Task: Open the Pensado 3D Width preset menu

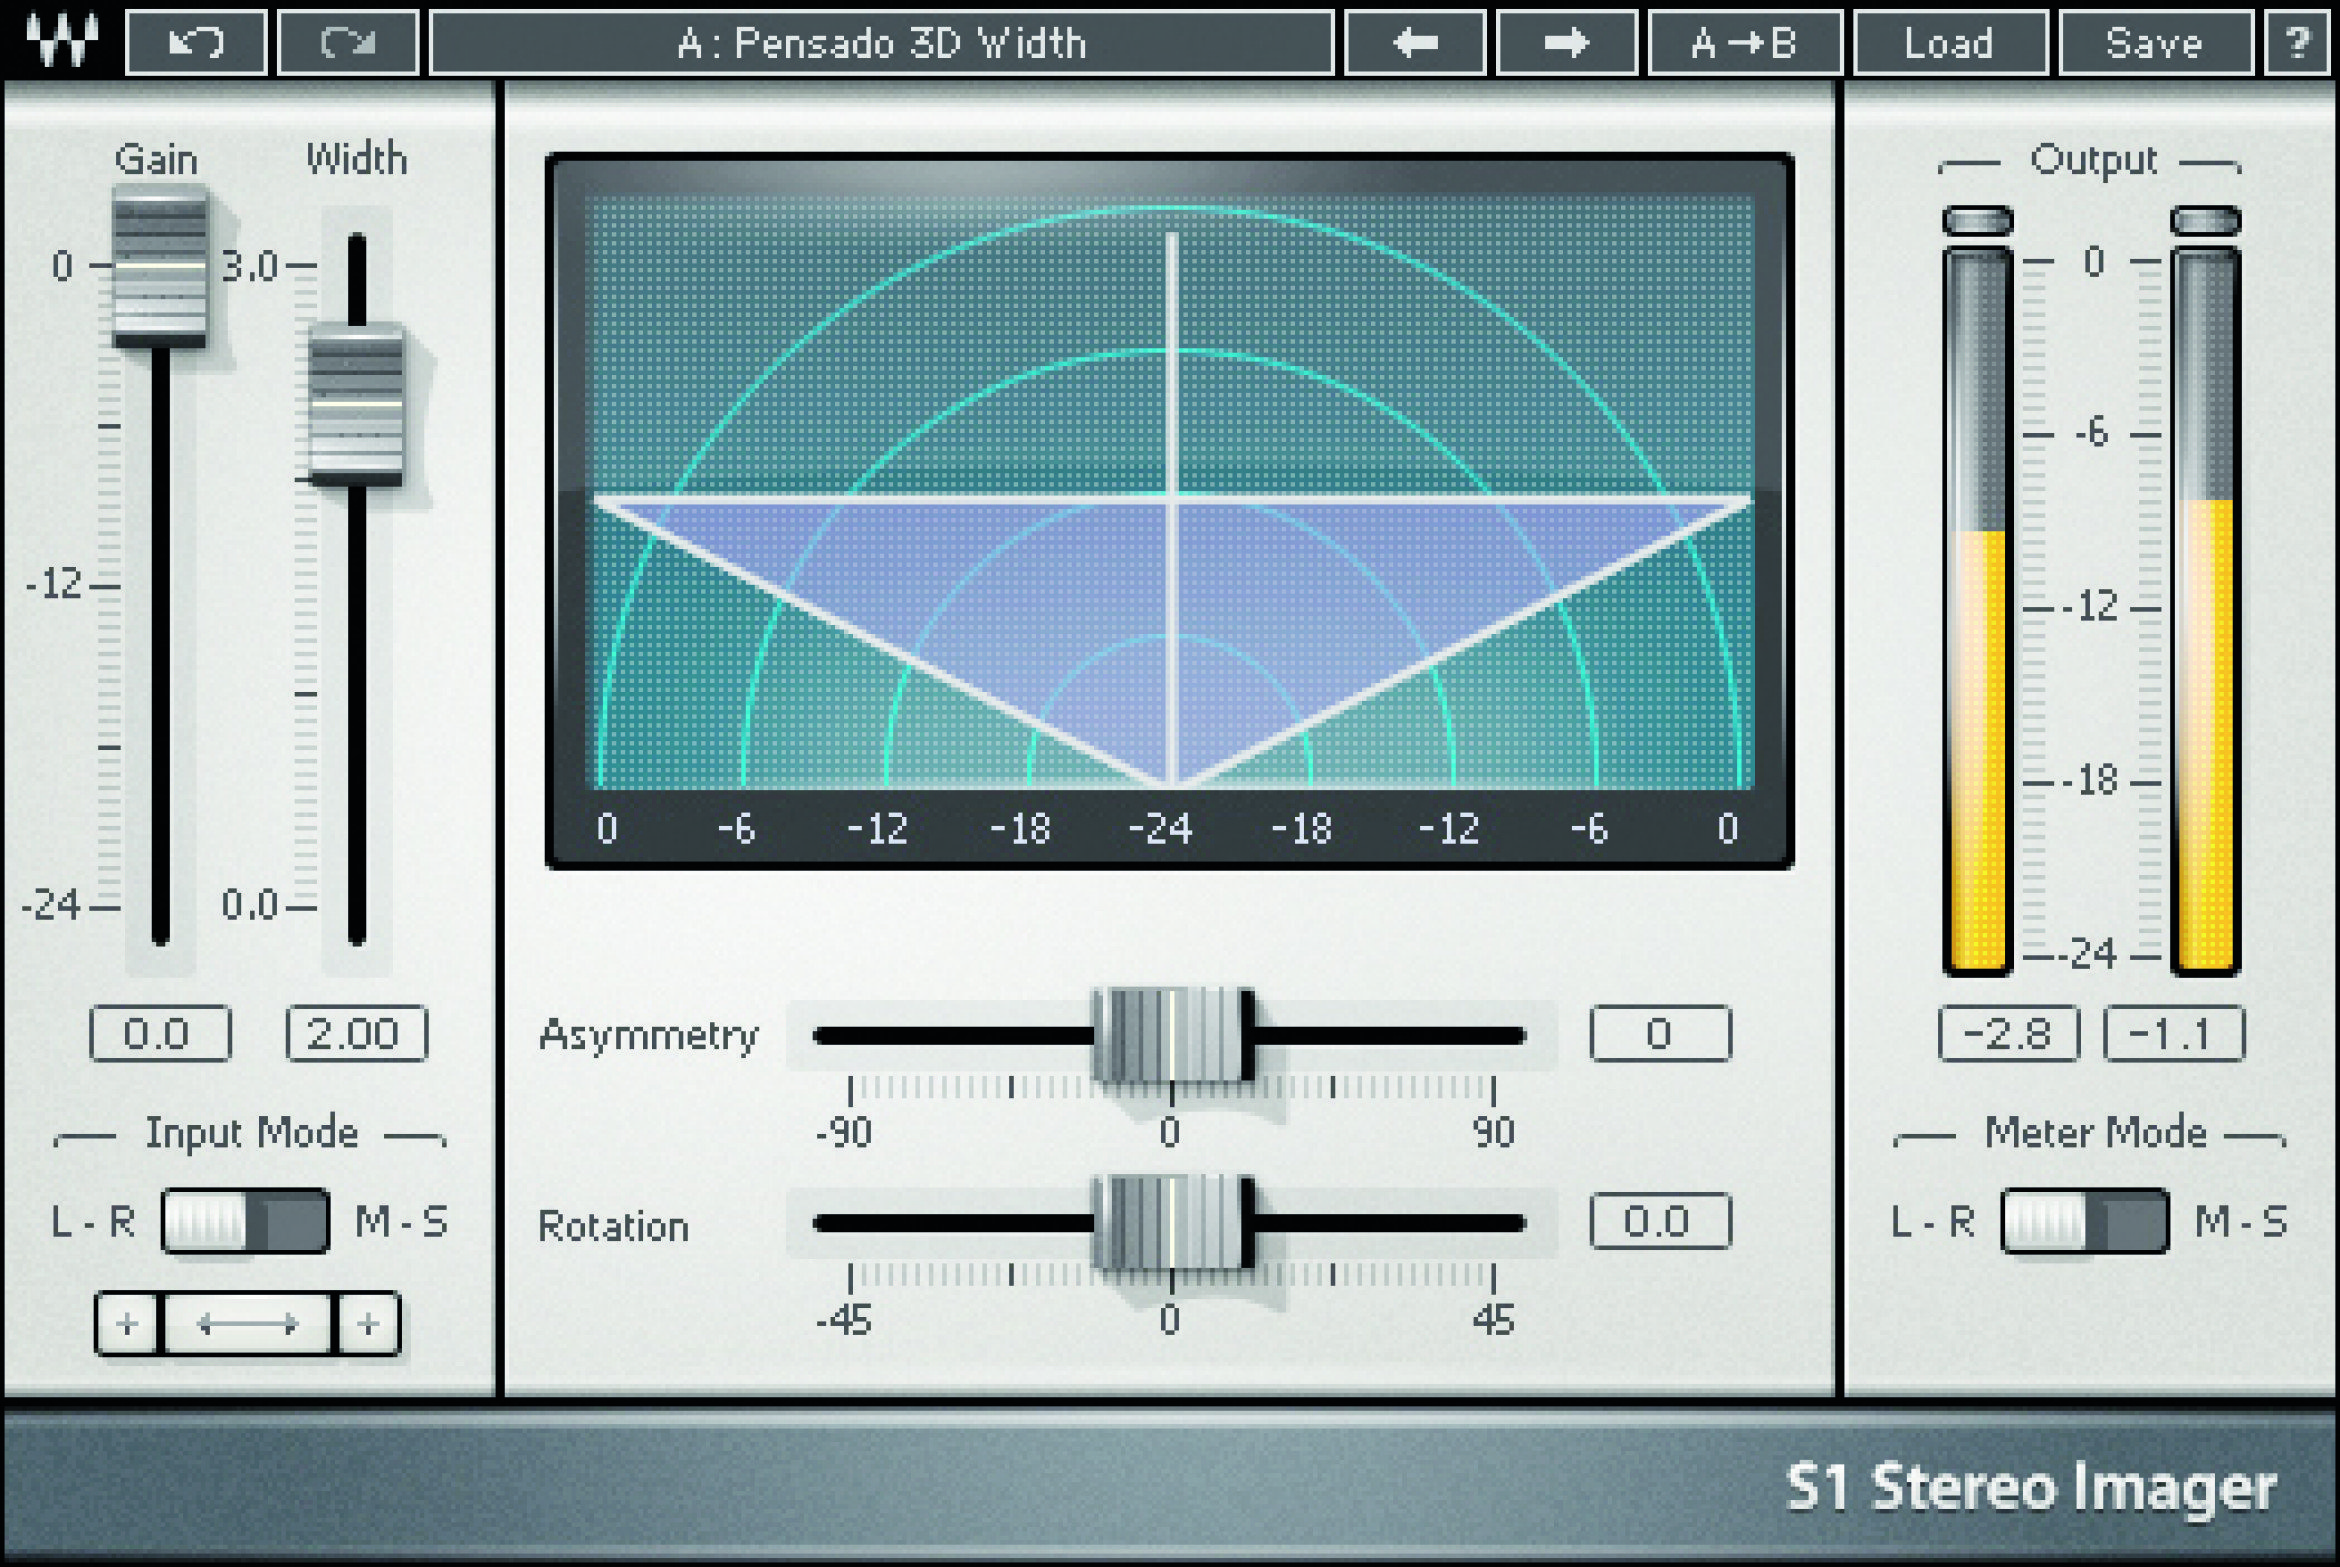Action: (881, 43)
